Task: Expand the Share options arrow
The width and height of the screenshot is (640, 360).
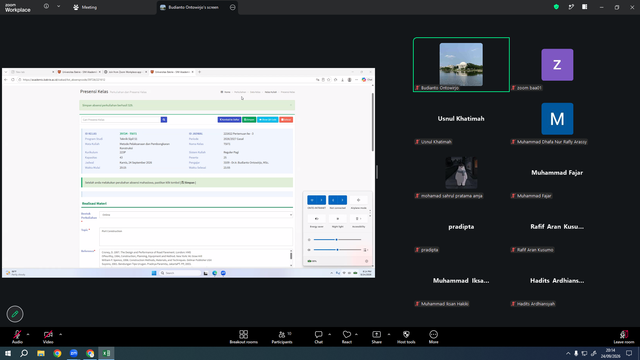Action: pyautogui.click(x=389, y=334)
